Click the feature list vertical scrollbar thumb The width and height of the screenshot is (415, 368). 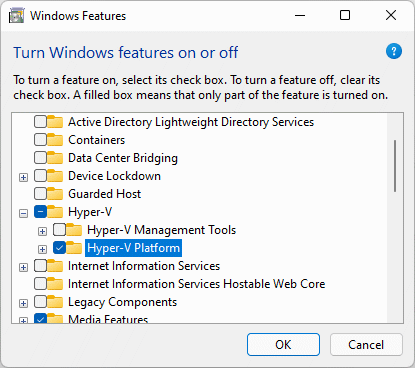click(395, 166)
